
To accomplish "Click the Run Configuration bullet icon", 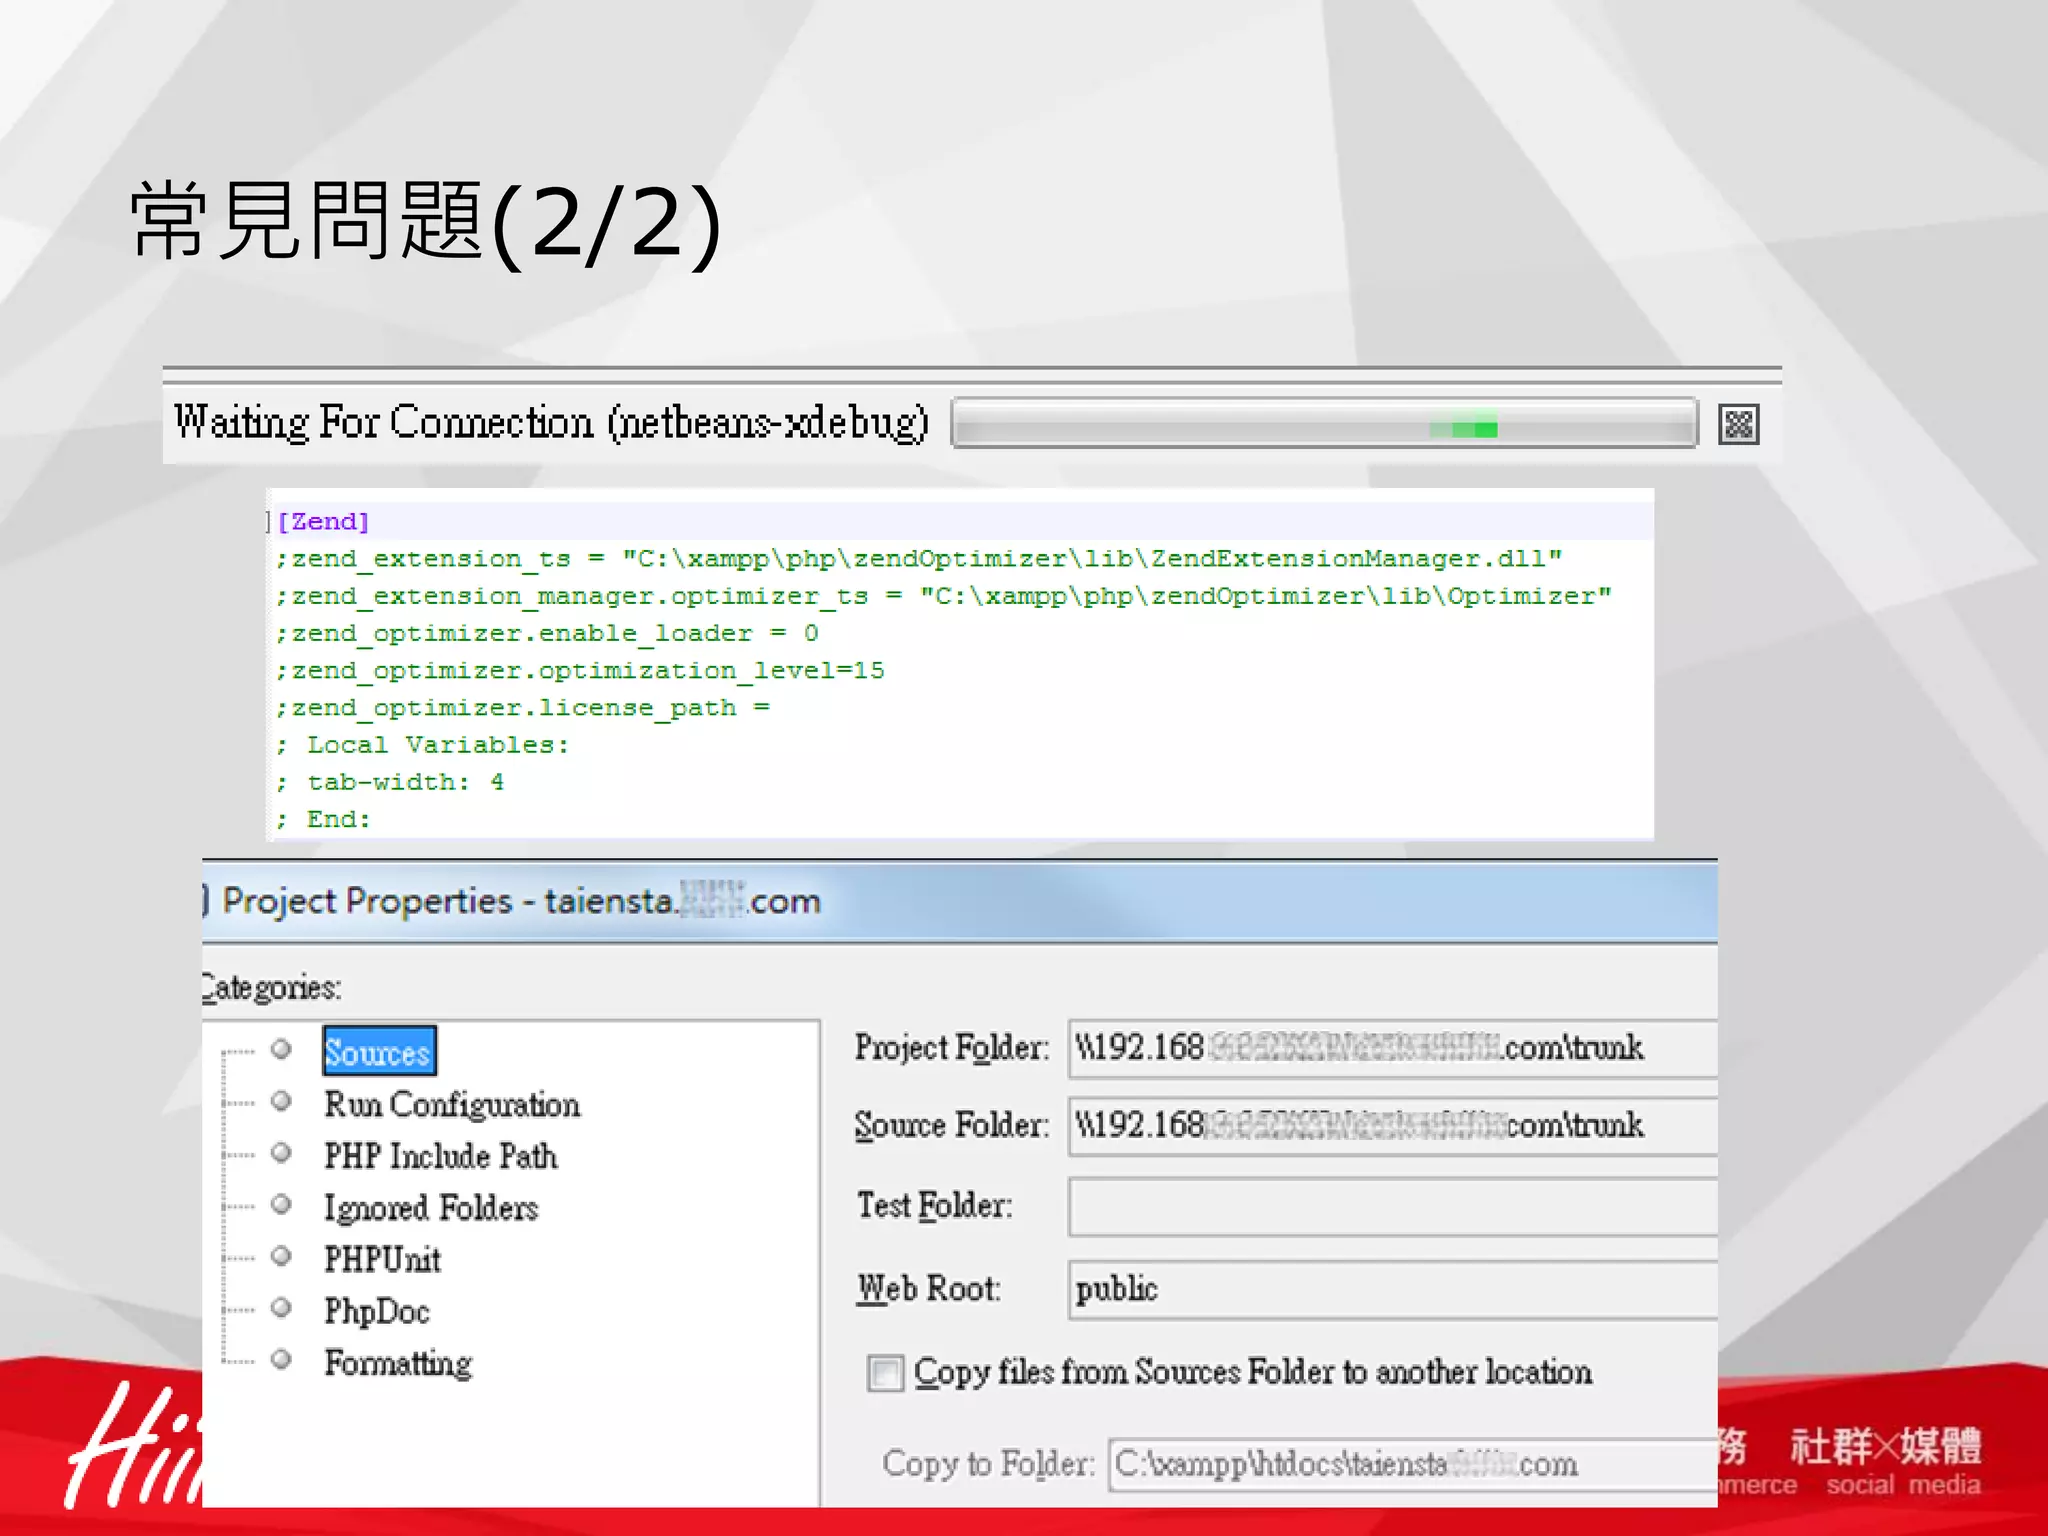I will pyautogui.click(x=282, y=1101).
